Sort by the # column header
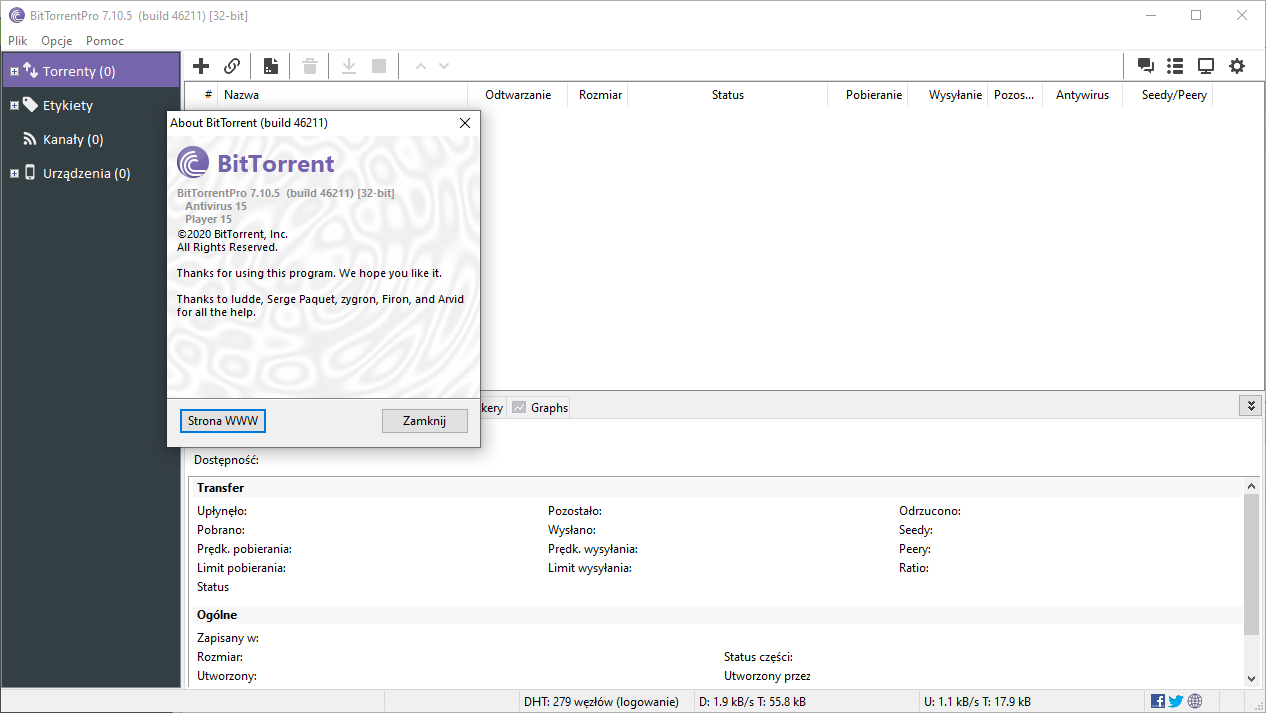This screenshot has height=713, width=1266. click(202, 95)
